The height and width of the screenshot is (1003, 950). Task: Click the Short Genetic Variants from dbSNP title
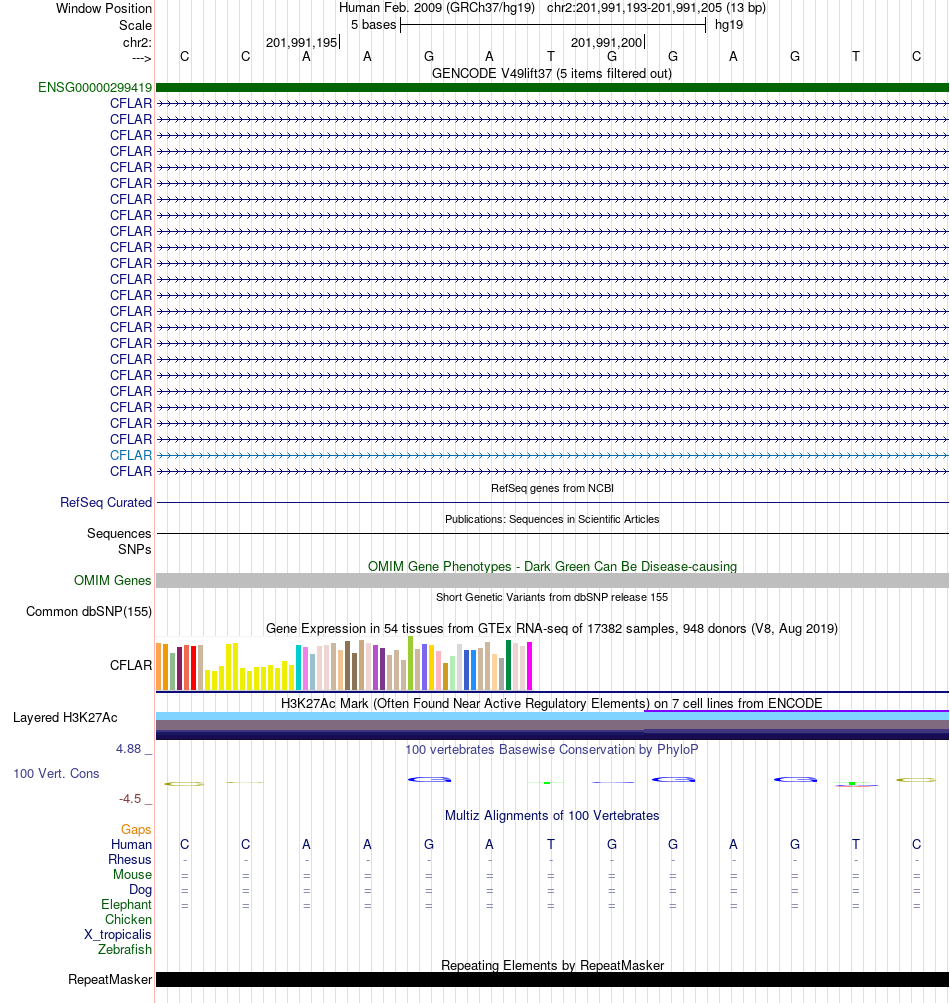tap(551, 597)
